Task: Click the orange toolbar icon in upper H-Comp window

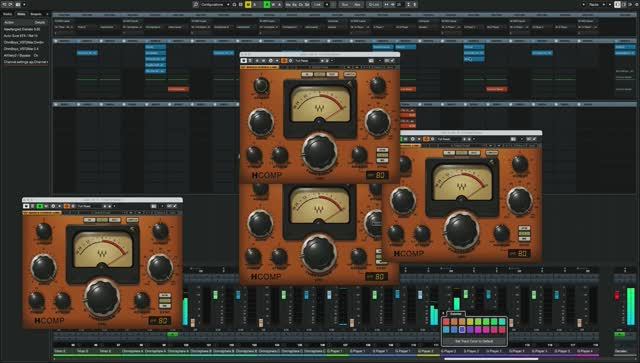Action: coord(284,60)
